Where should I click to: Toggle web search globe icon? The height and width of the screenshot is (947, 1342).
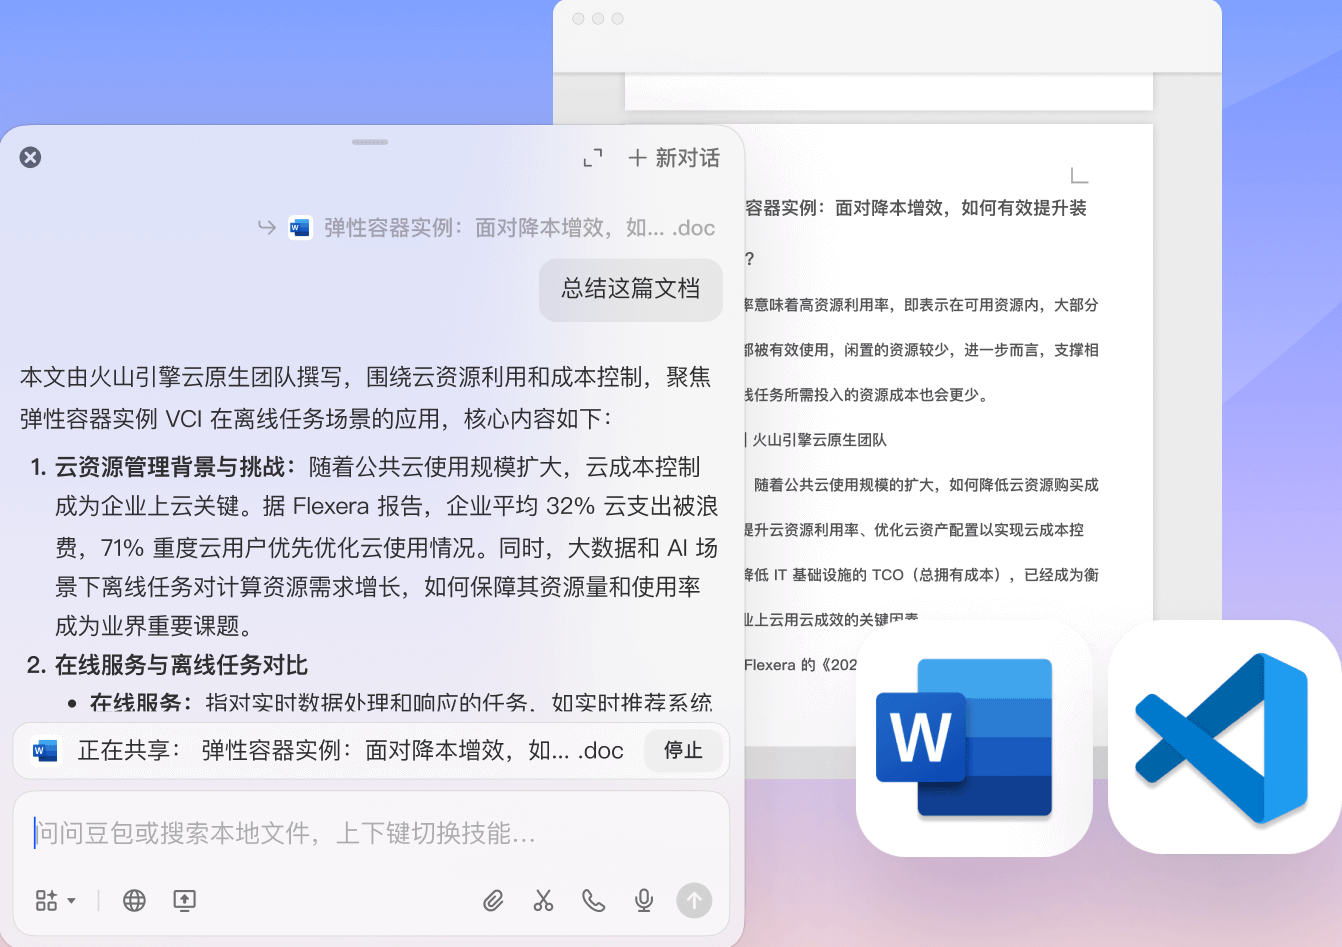[x=134, y=901]
